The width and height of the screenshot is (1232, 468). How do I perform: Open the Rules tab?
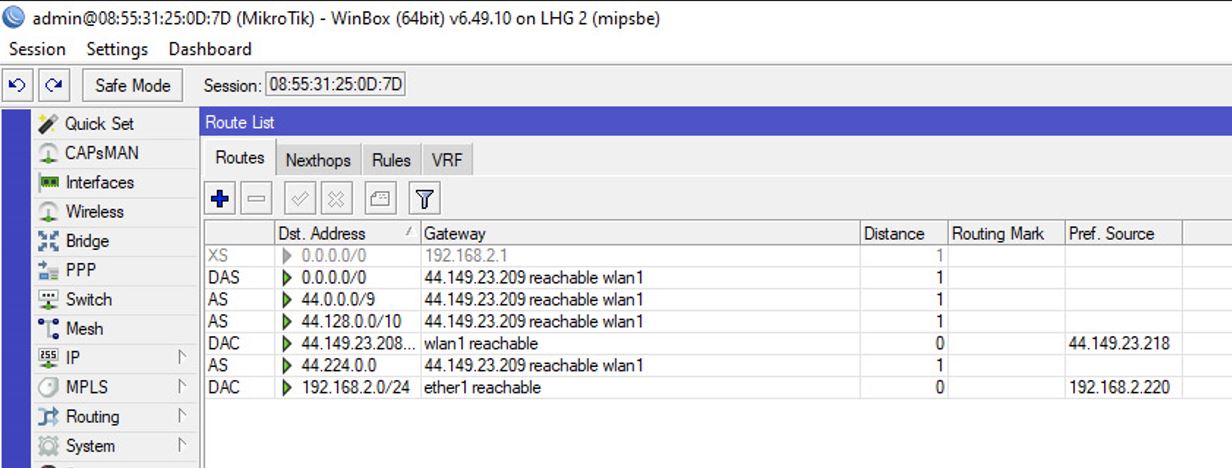(x=391, y=160)
